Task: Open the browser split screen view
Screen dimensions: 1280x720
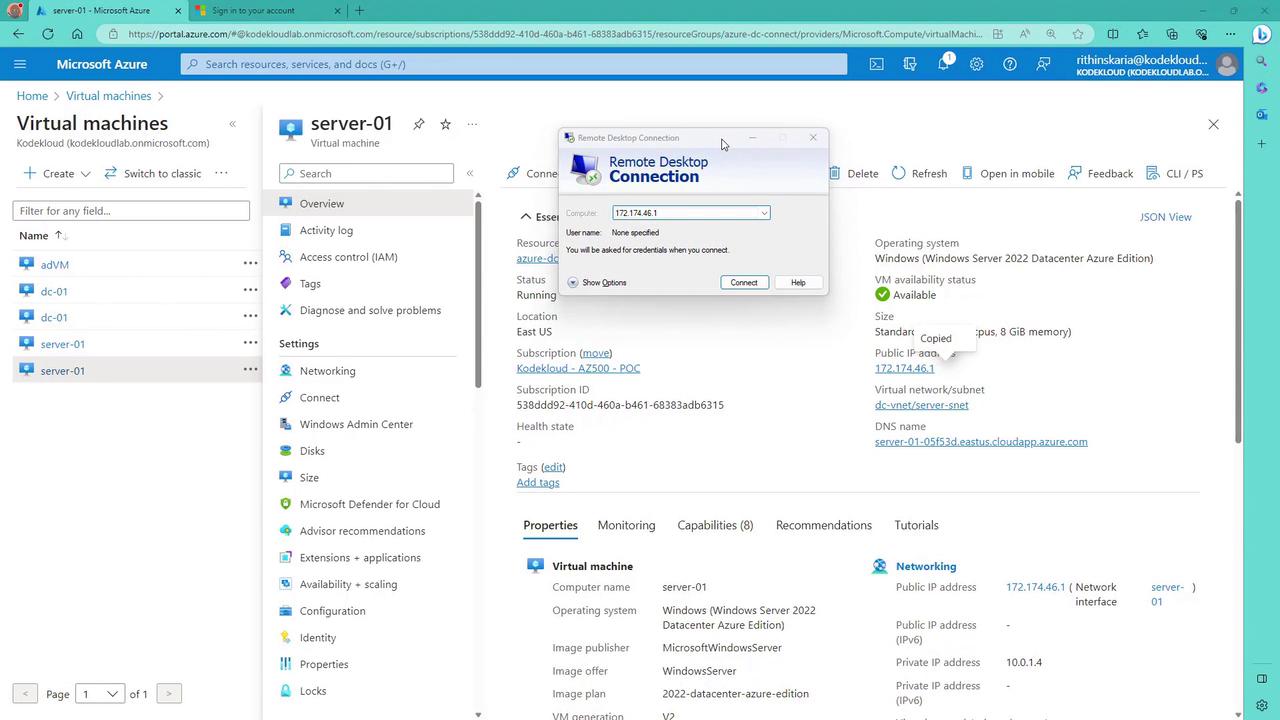Action: pos(1113,34)
